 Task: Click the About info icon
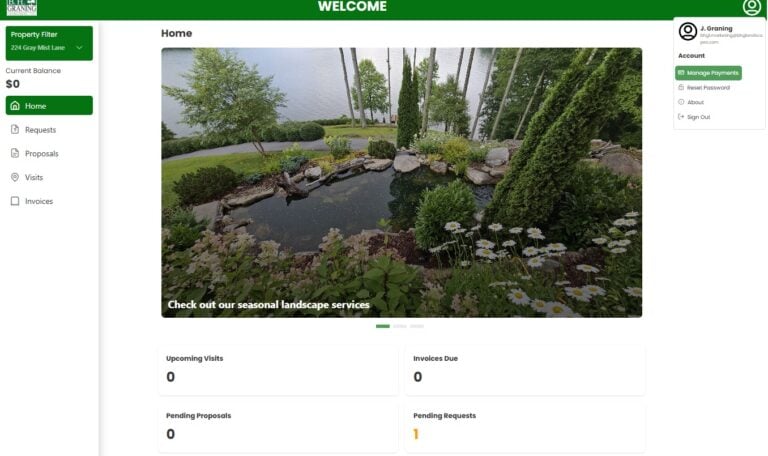tap(681, 102)
